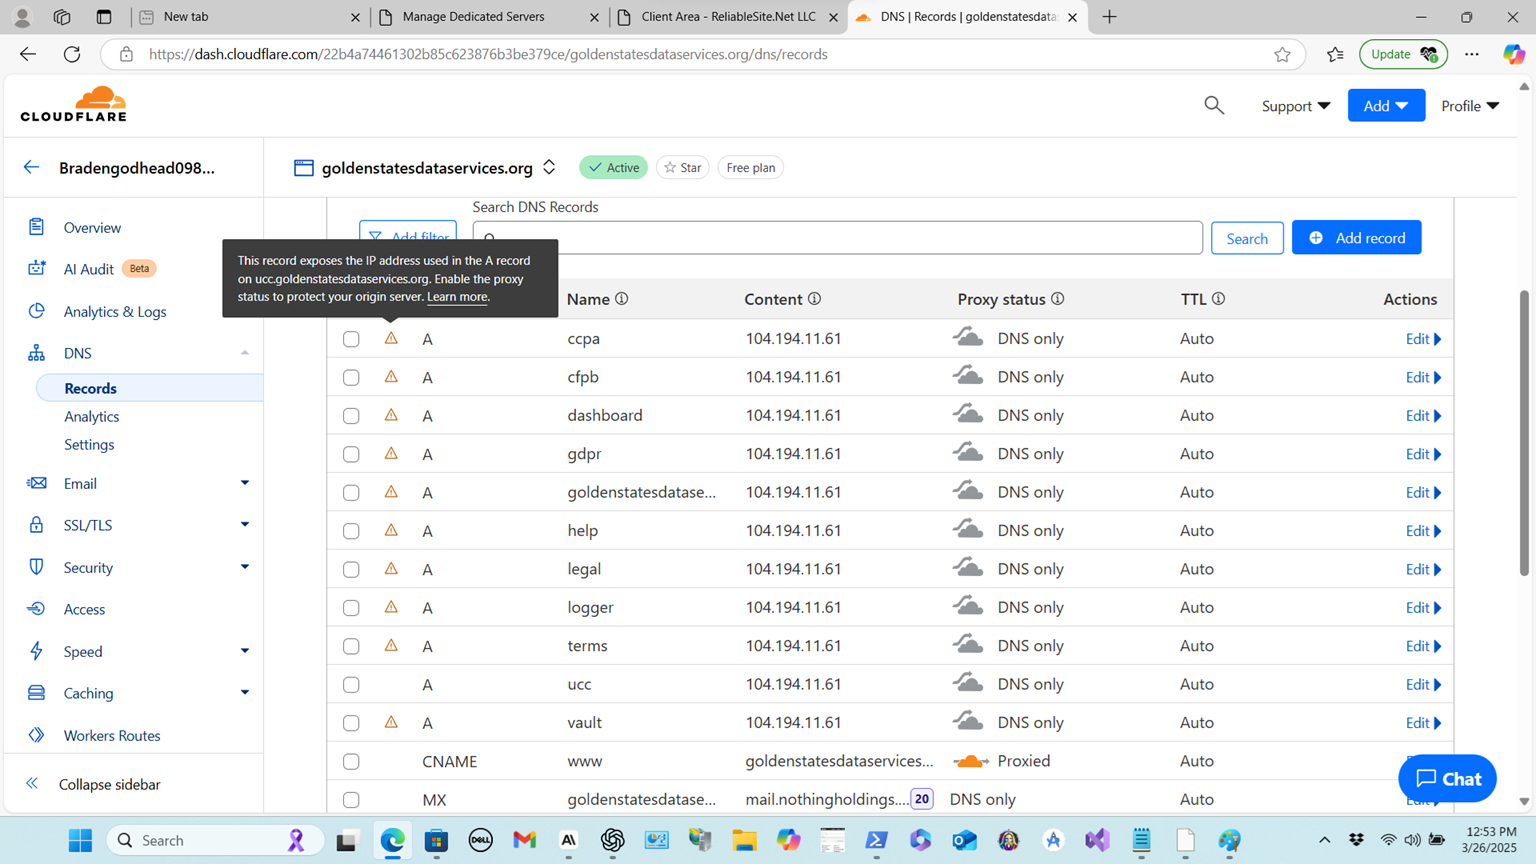Click the warning triangle on the dashboard row
The height and width of the screenshot is (864, 1536).
(x=391, y=415)
